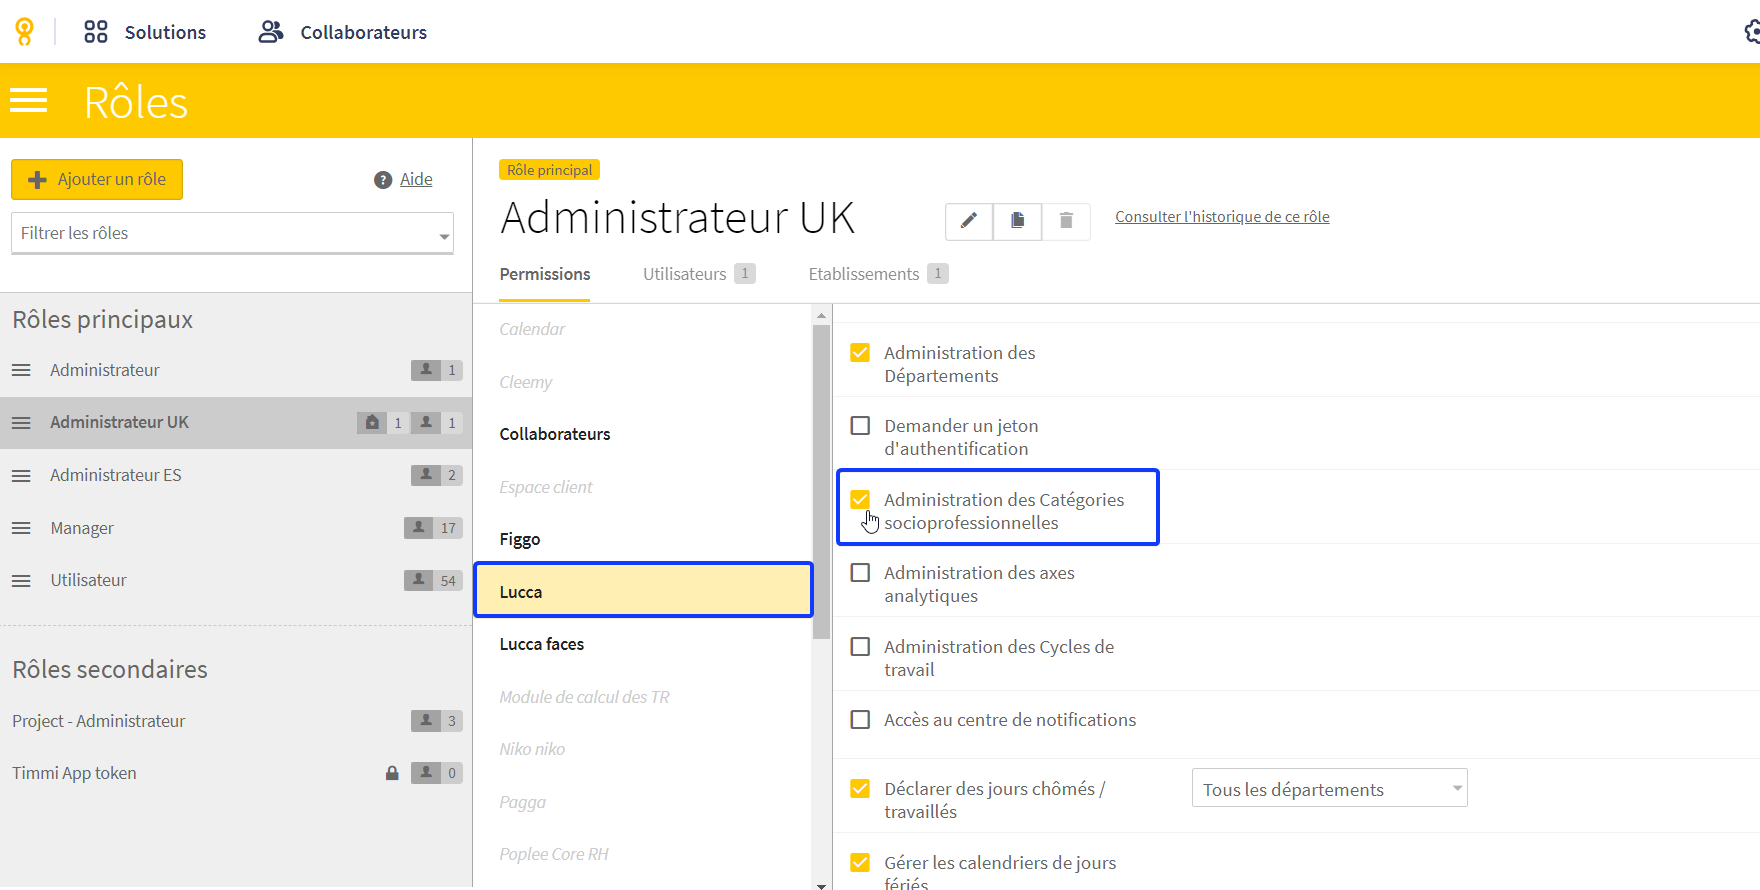Click user count badge of Manager
The image size is (1760, 890).
click(433, 528)
